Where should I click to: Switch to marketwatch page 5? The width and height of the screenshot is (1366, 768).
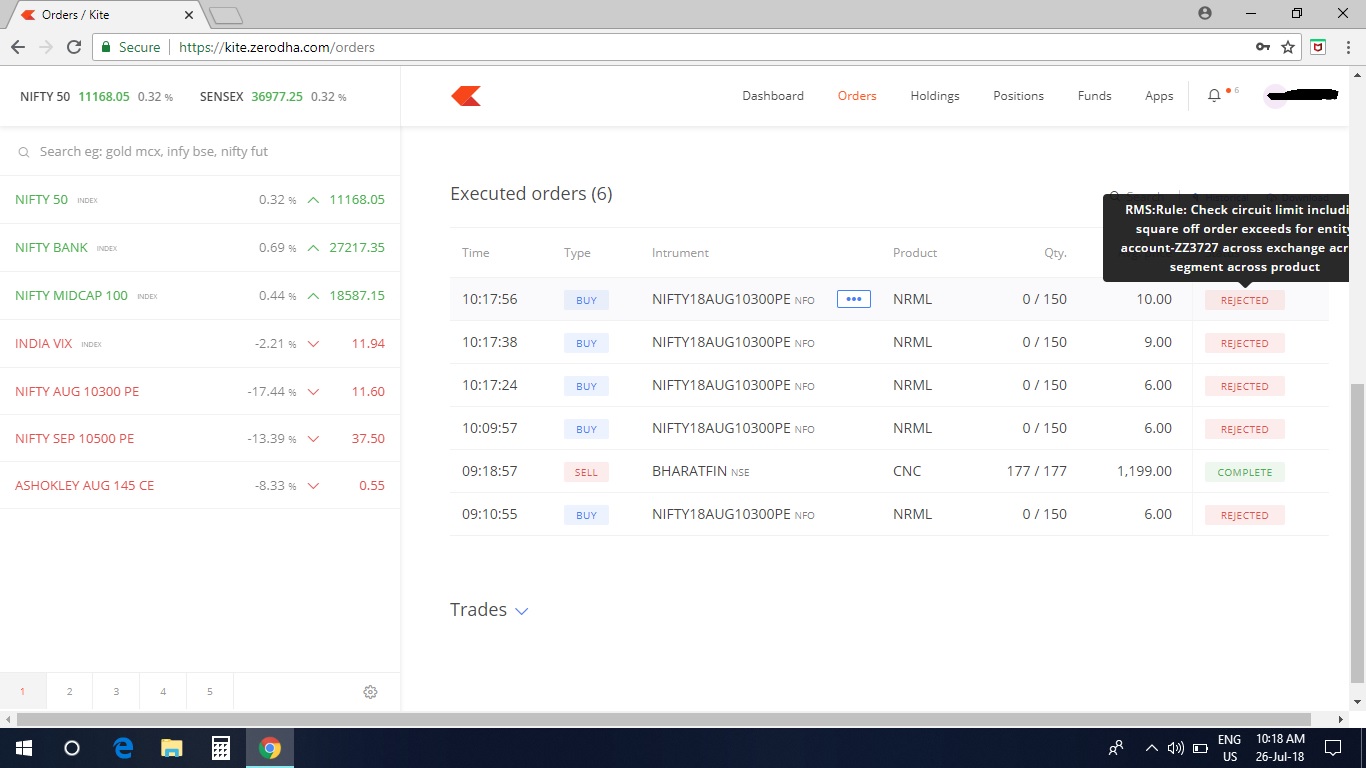[x=209, y=692]
